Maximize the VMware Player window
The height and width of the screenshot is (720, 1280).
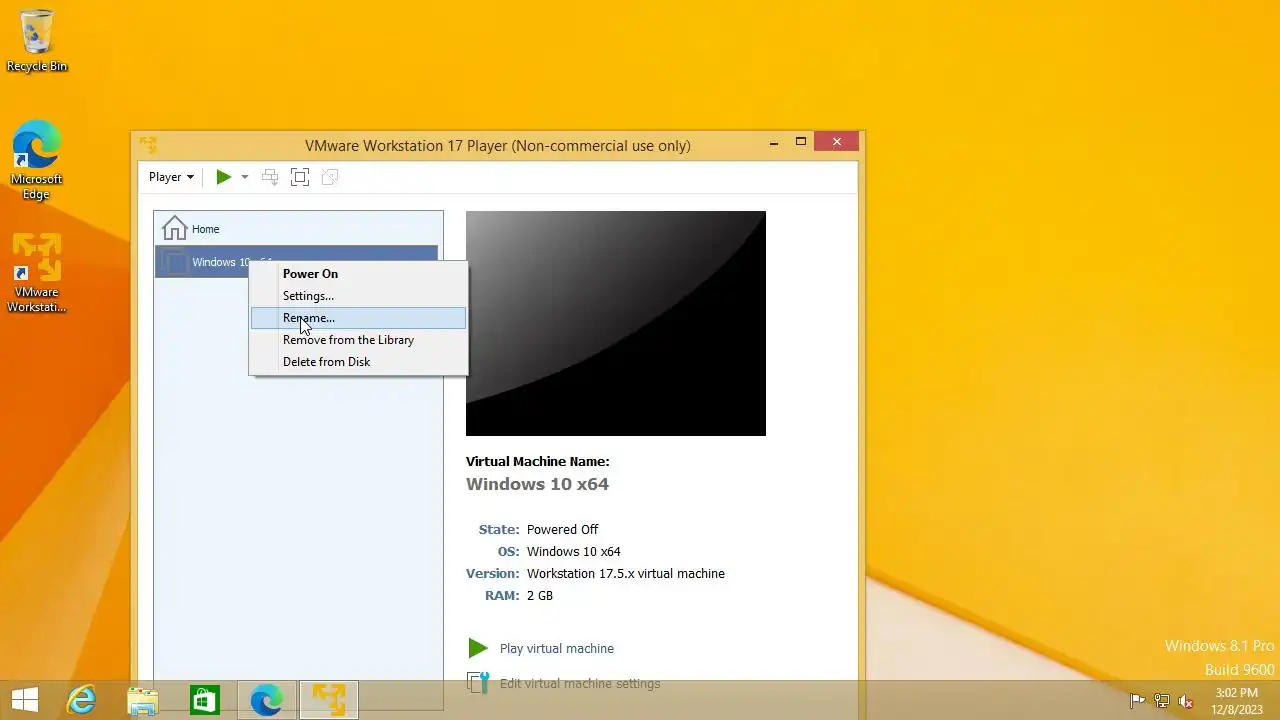pyautogui.click(x=801, y=143)
